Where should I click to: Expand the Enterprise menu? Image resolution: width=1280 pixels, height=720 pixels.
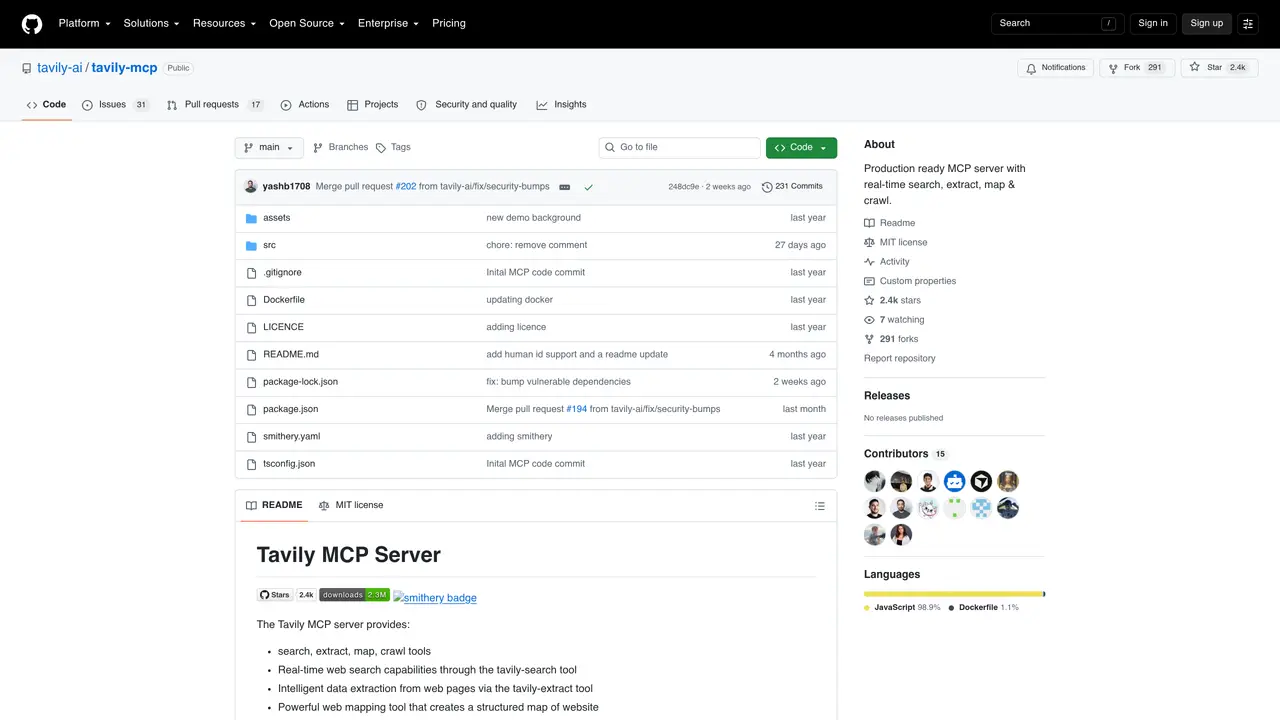[x=389, y=23]
